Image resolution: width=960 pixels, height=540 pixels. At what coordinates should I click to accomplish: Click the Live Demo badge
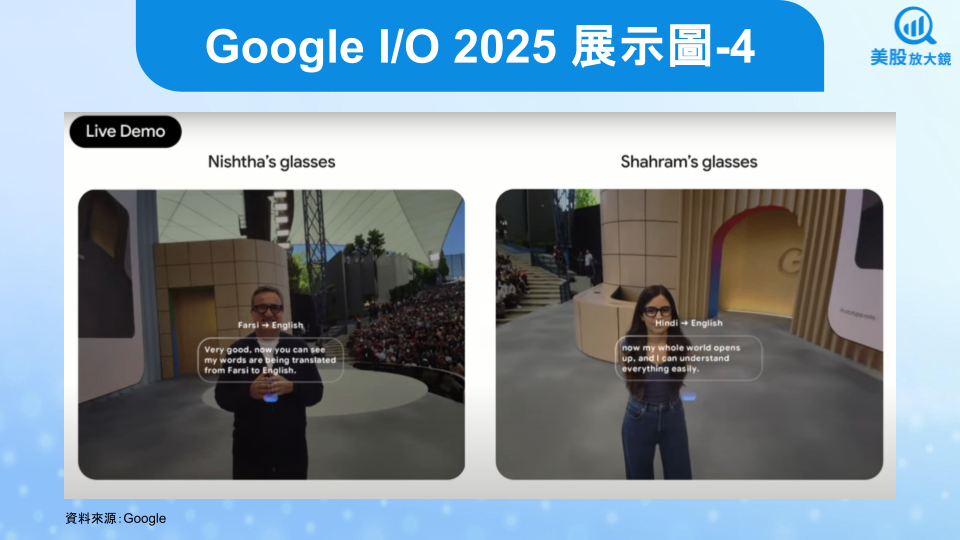(126, 132)
